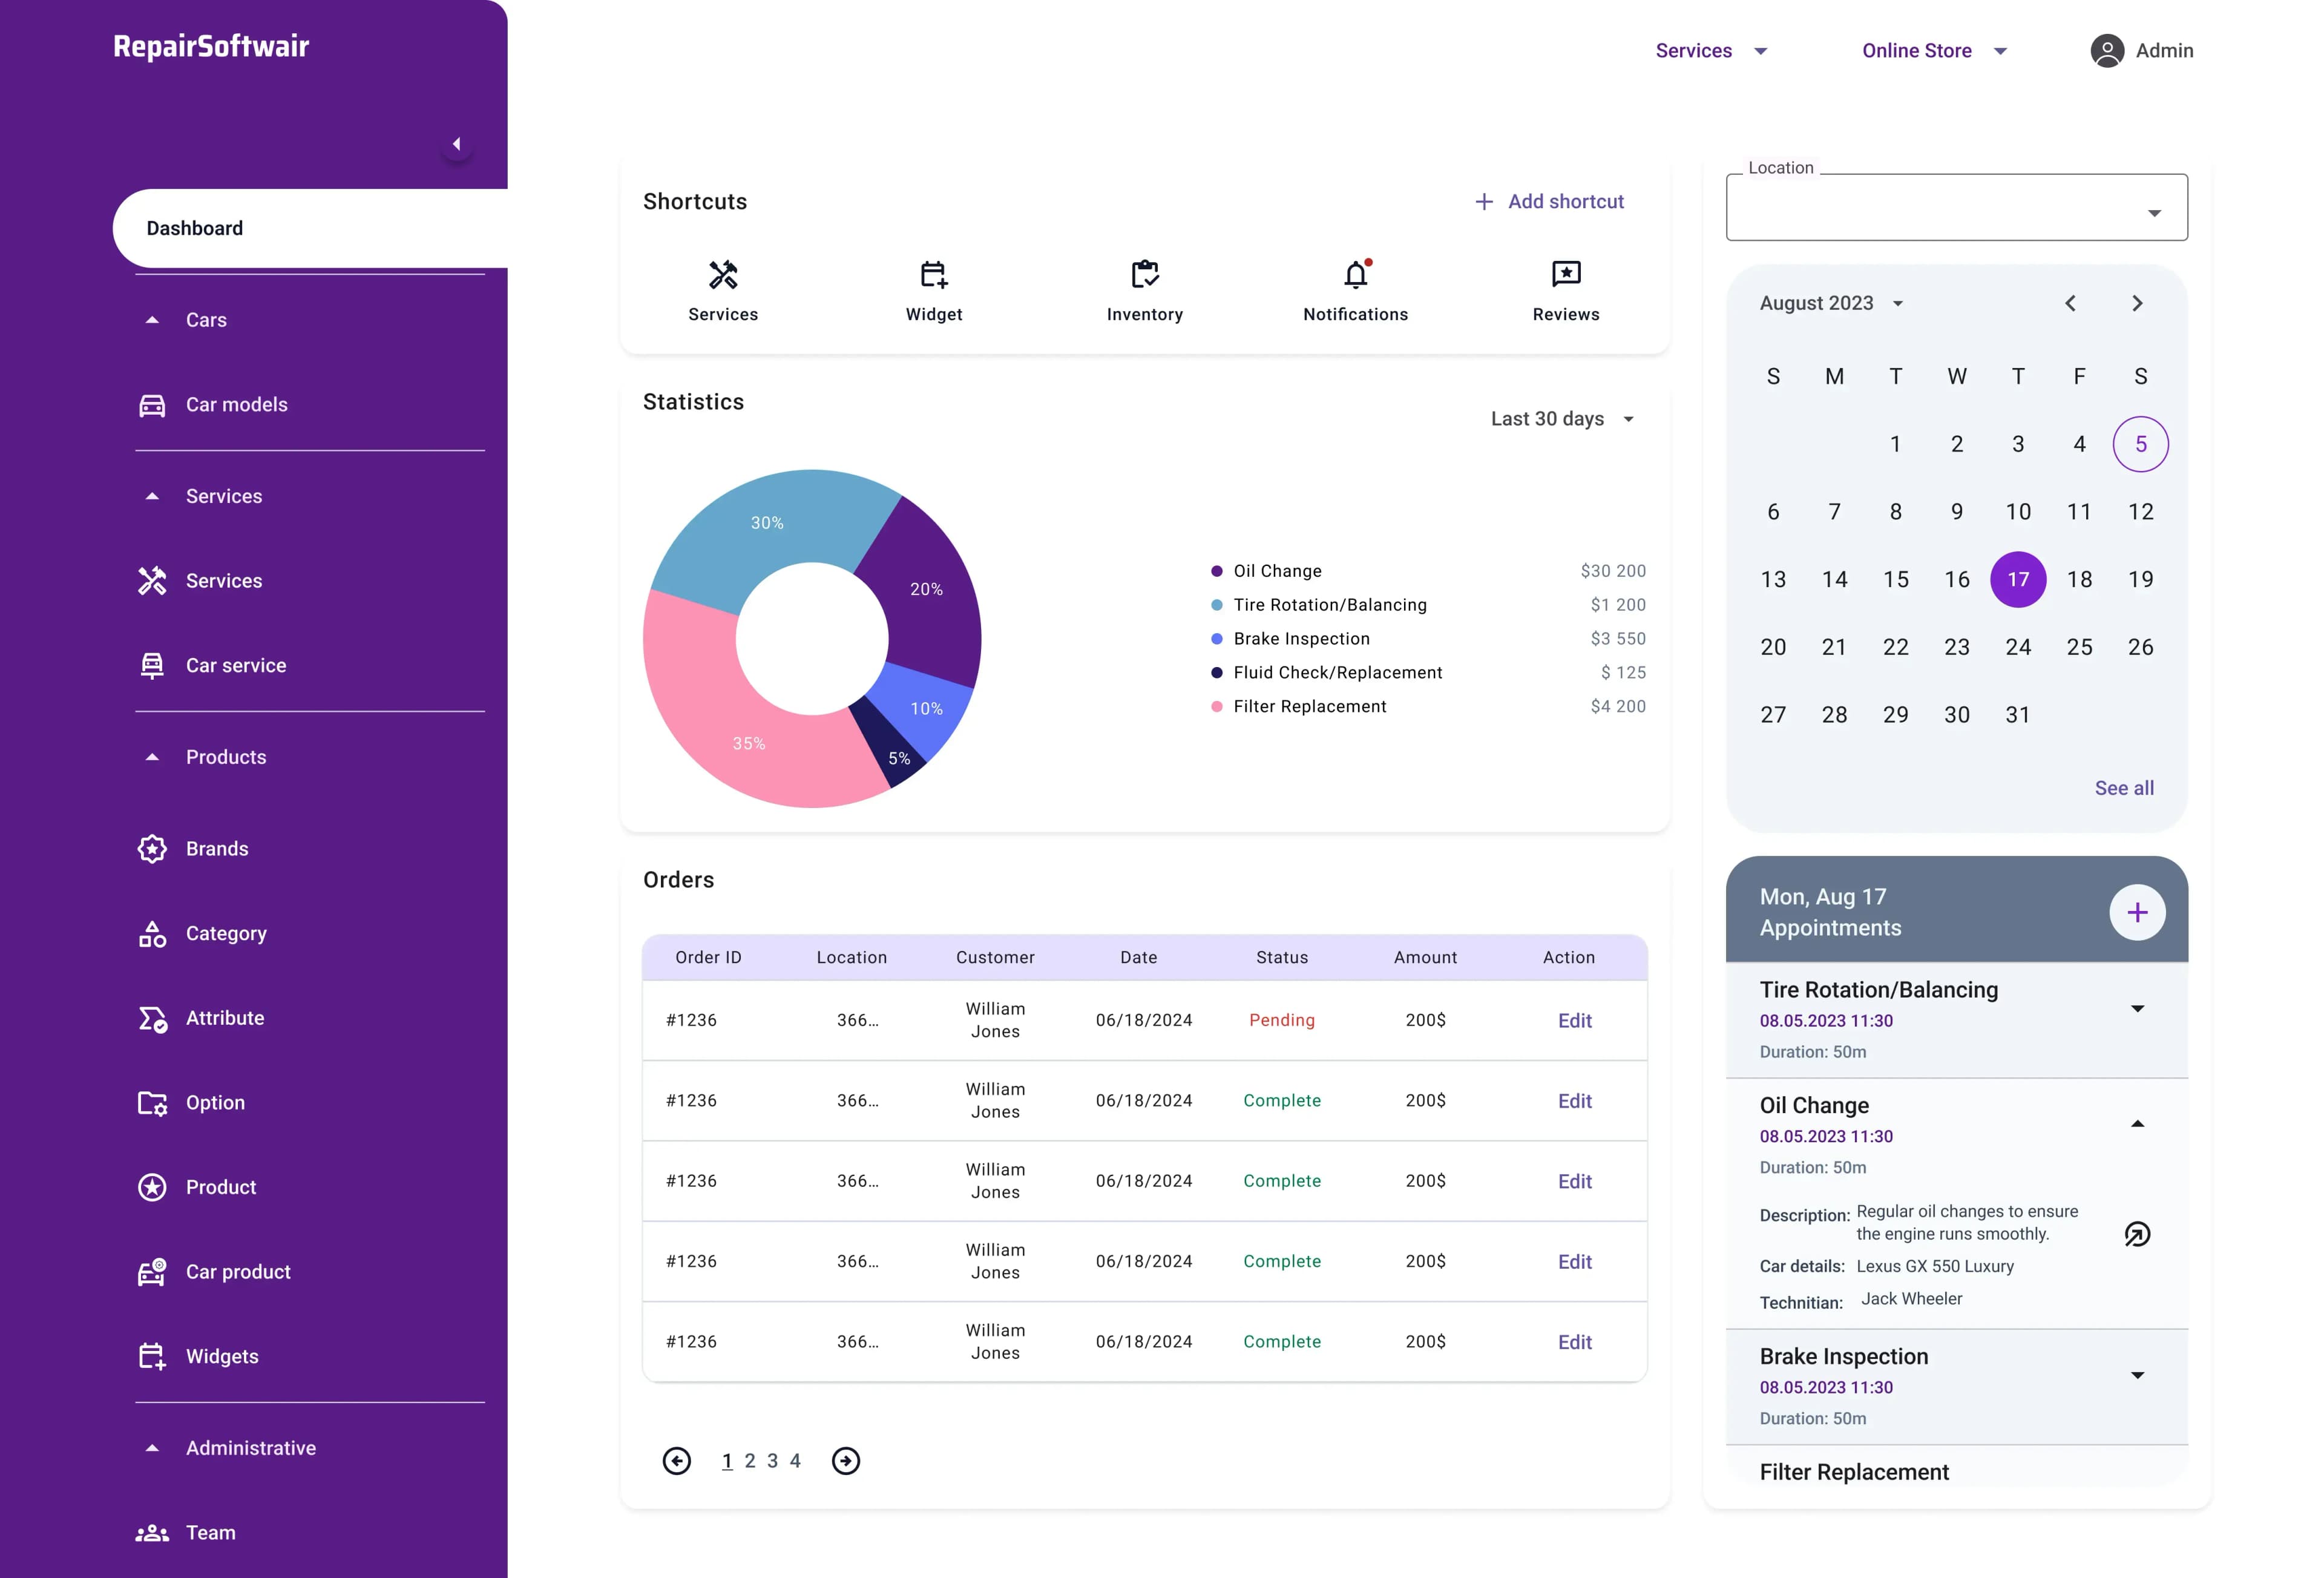This screenshot has width=2324, height=1578.
Task: Select Car models in sidebar
Action: [x=236, y=405]
